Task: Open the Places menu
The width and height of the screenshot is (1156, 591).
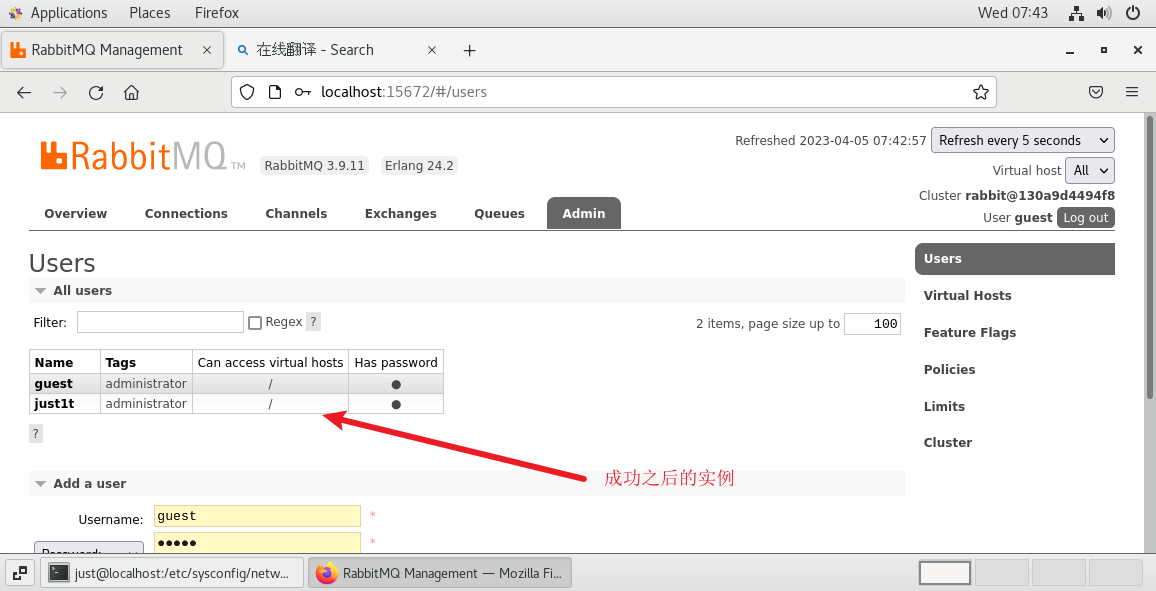Action: click(150, 13)
